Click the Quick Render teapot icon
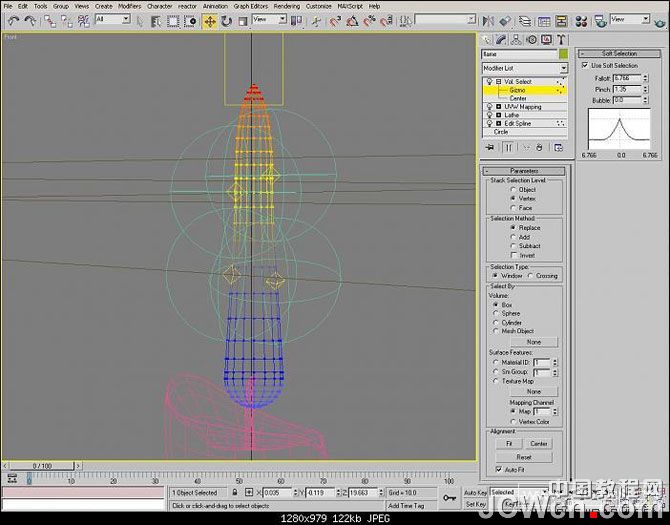This screenshot has height=525, width=670. 660,21
